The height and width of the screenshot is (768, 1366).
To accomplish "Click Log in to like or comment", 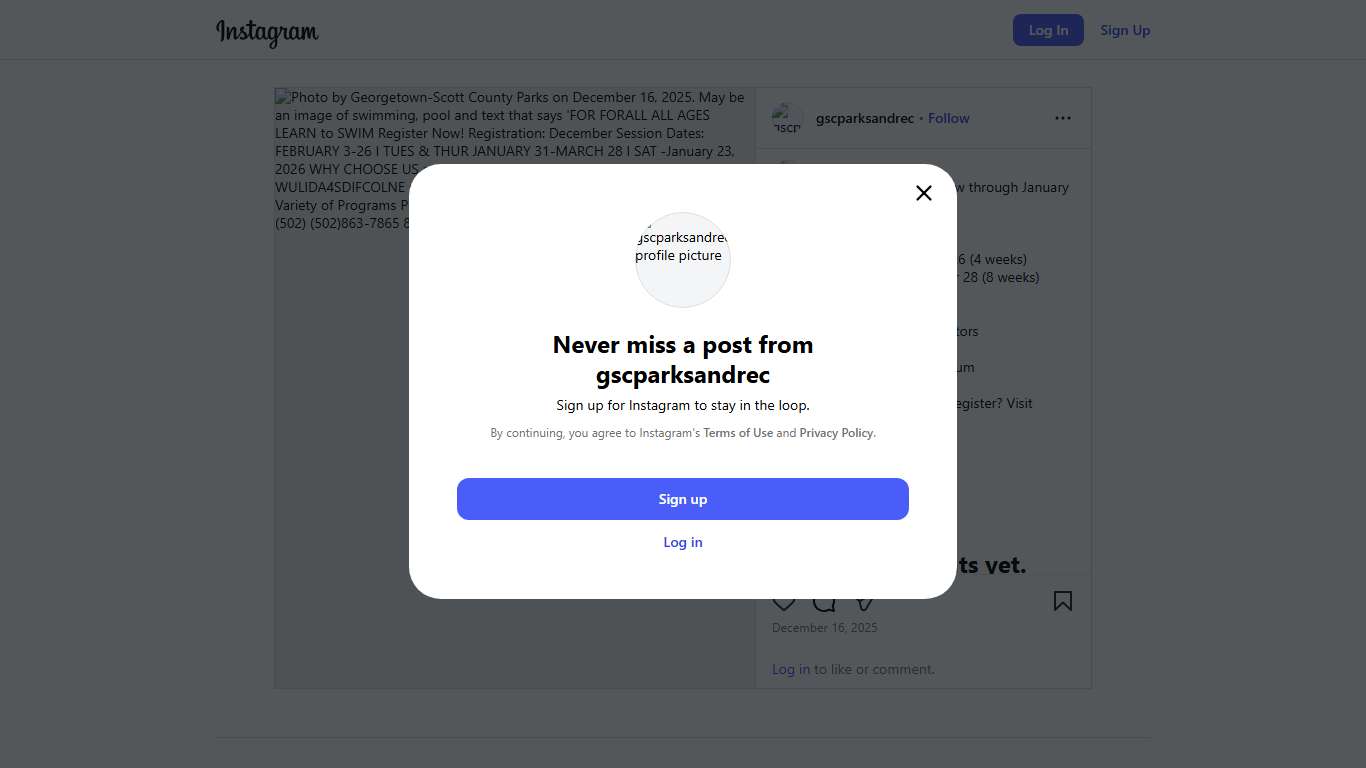I will (790, 669).
